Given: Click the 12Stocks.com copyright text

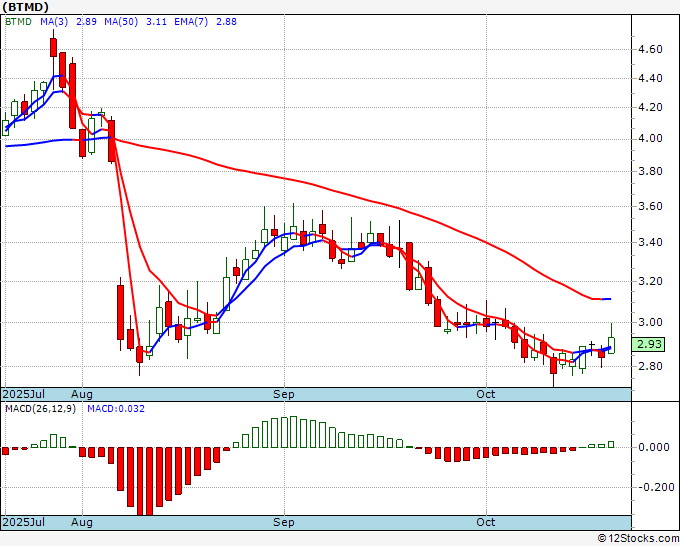Looking at the screenshot, I should 638,539.
